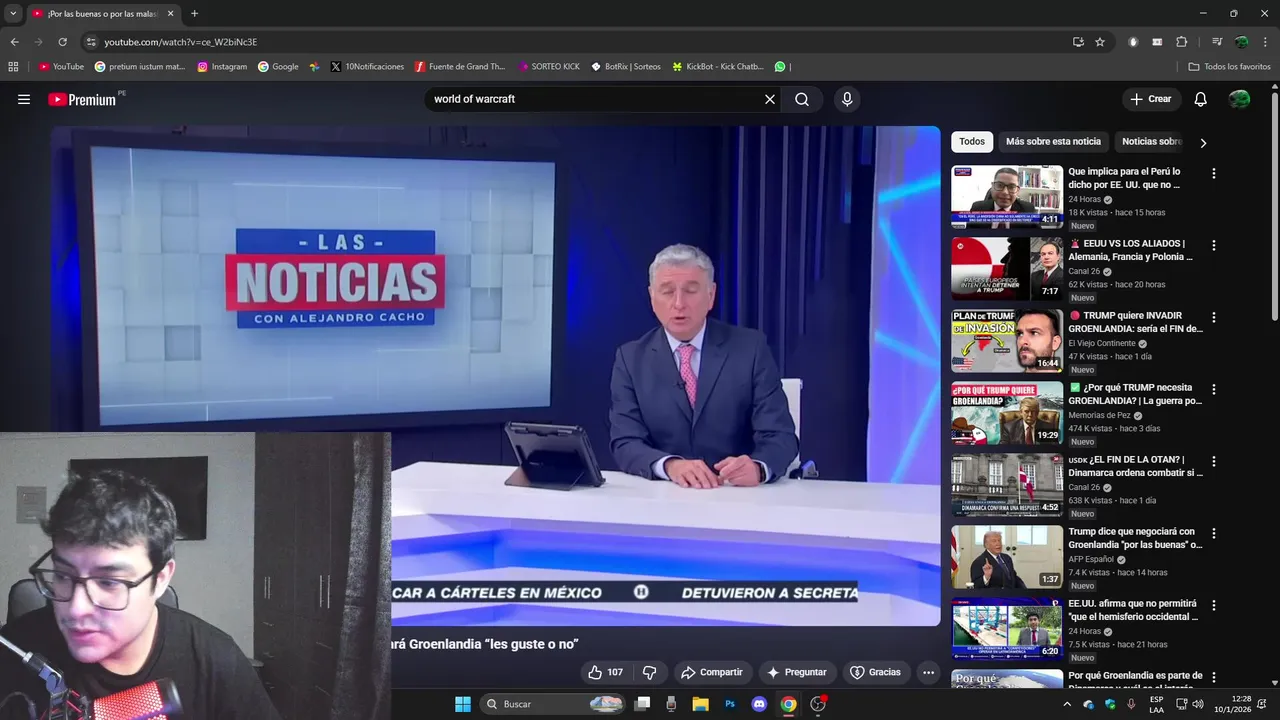Screen dimensions: 1280x720
Task: Click the Crear button
Action: tap(1151, 99)
